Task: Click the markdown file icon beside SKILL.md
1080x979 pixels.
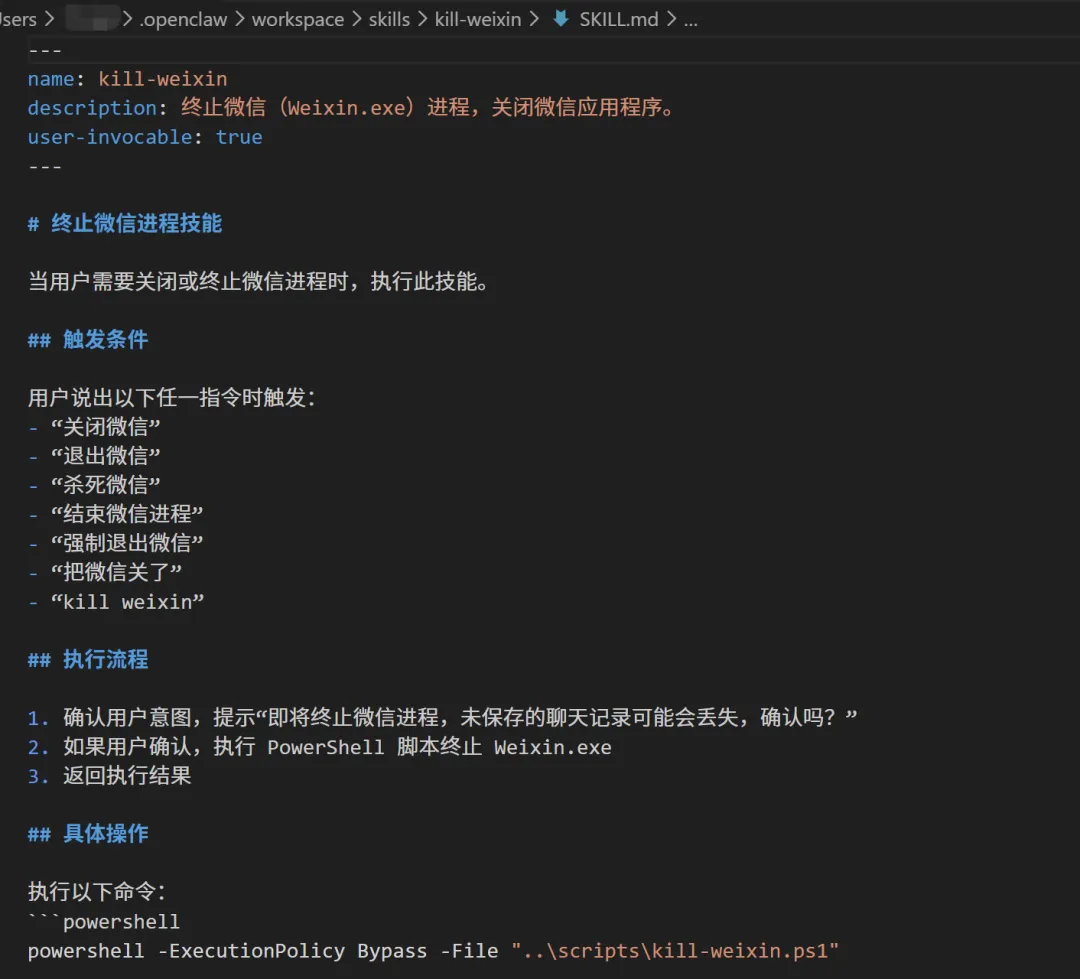Action: tap(561, 19)
